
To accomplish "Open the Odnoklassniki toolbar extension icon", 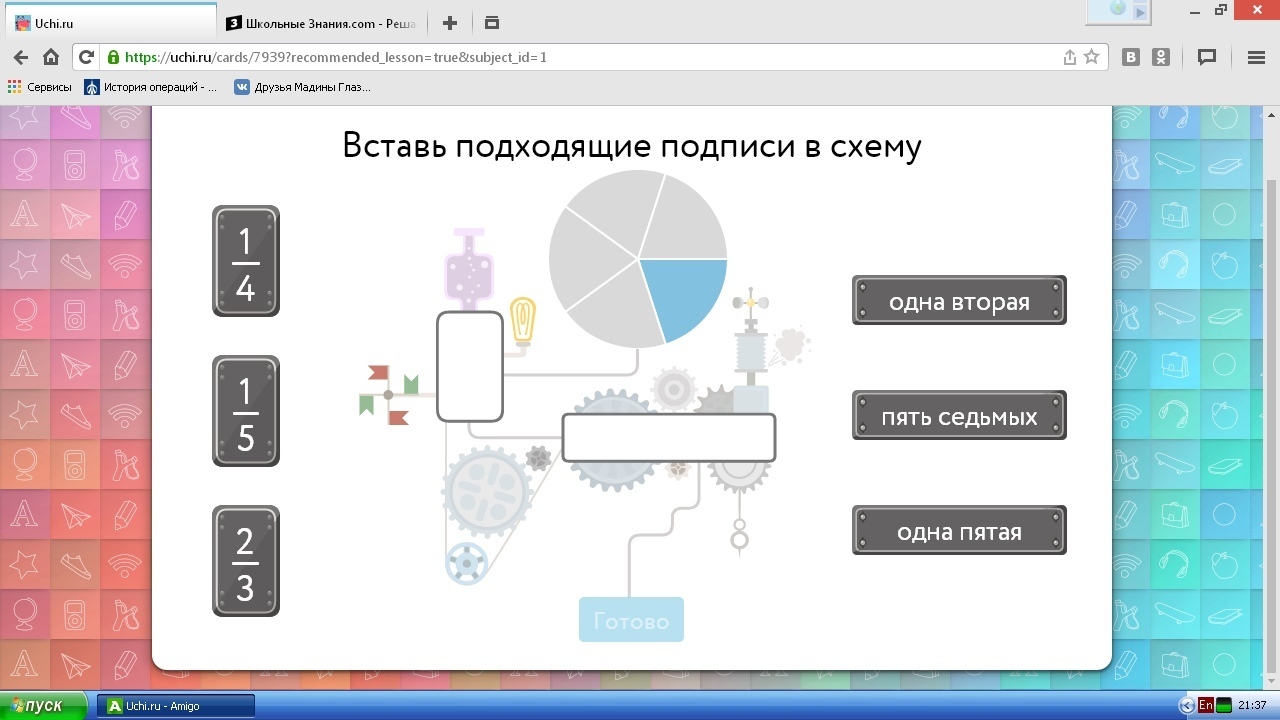I will tap(1161, 57).
